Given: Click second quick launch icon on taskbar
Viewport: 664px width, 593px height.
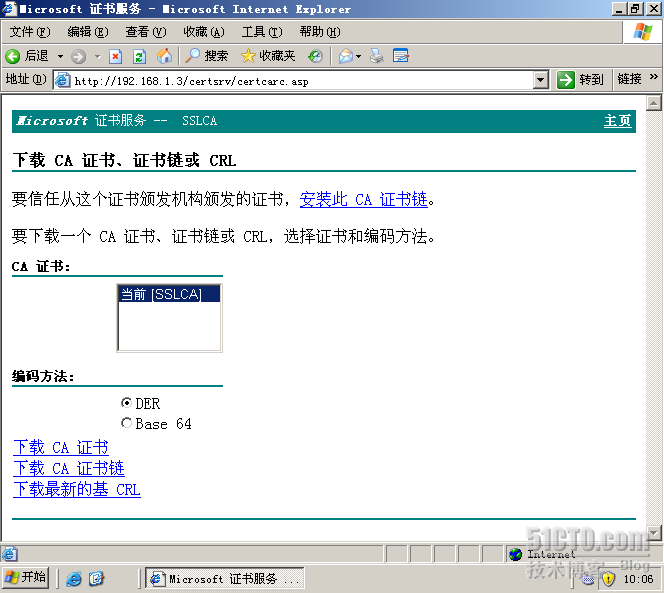Looking at the screenshot, I should [x=97, y=578].
